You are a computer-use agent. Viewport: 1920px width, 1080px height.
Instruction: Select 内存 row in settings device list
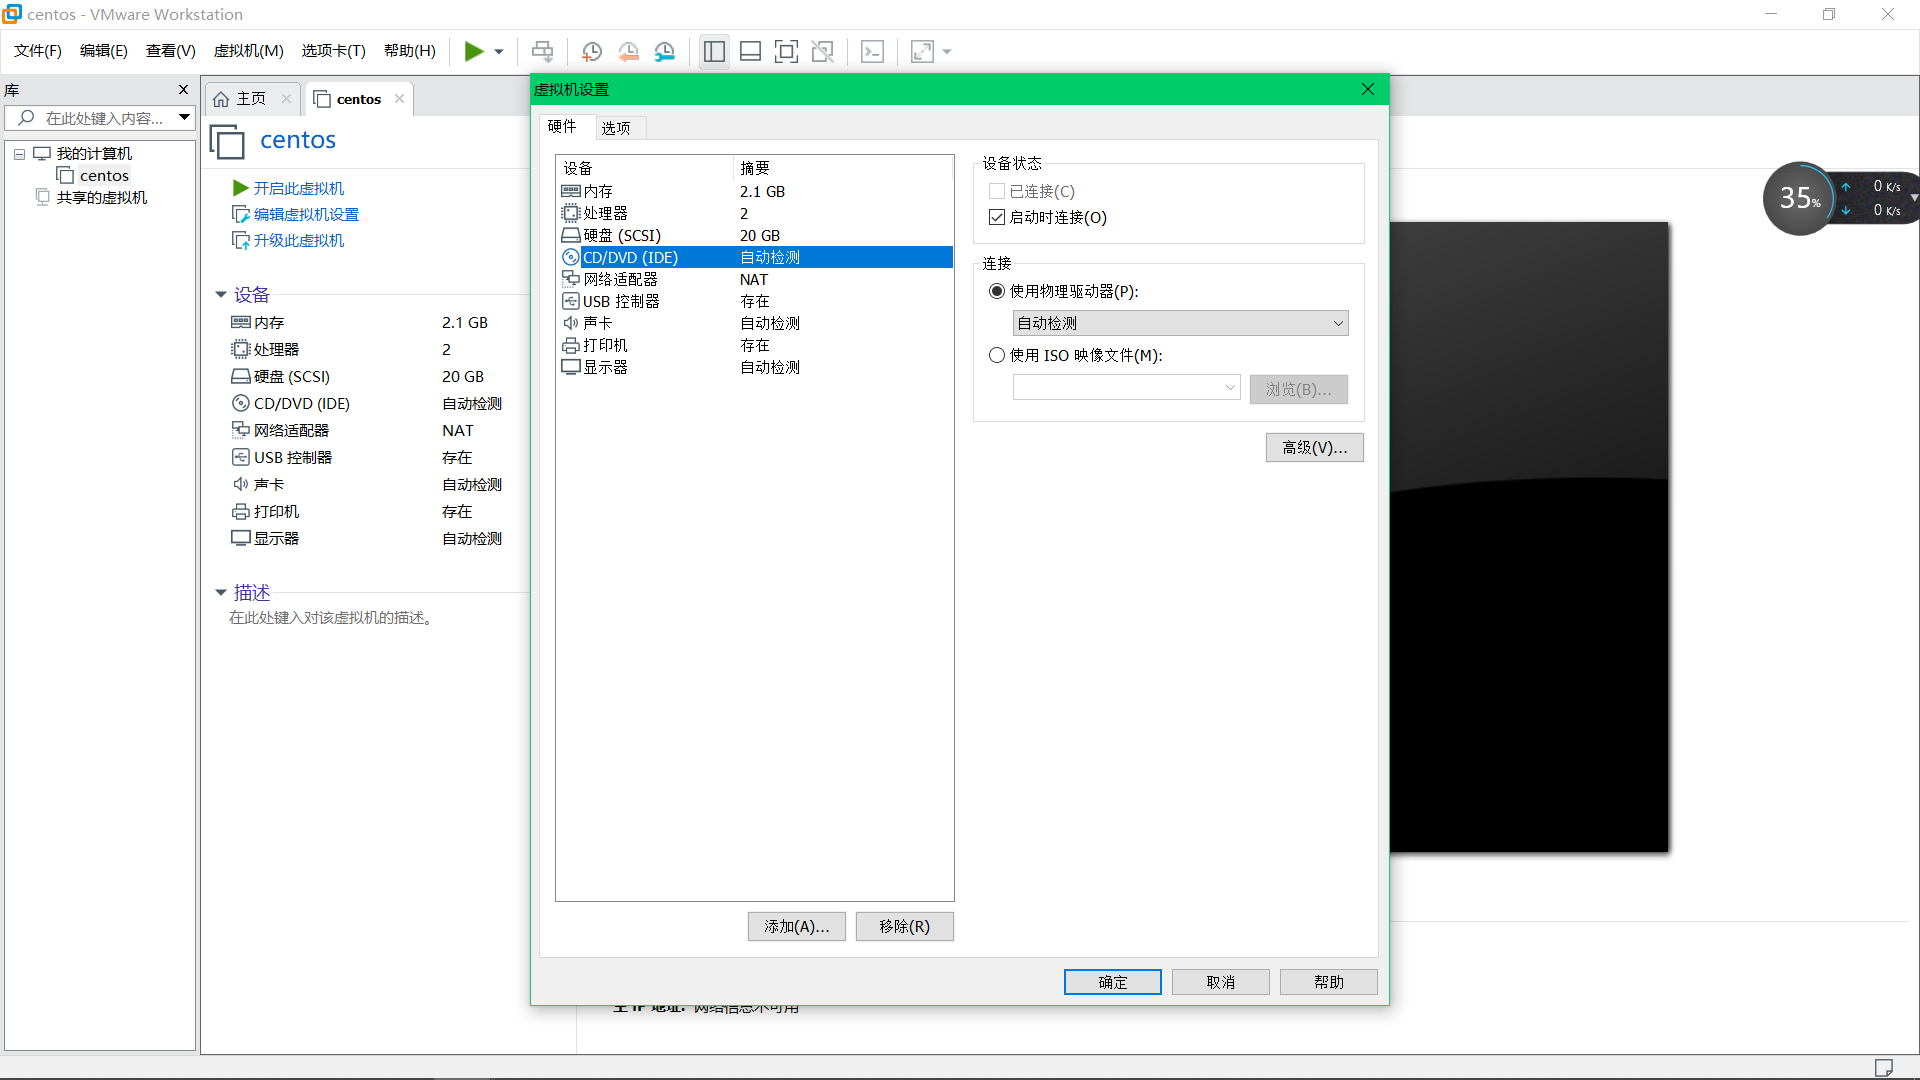click(x=754, y=191)
